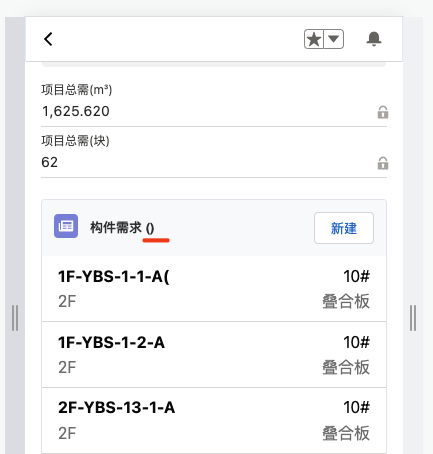Click the 62 total blocks field
The image size is (433, 454).
[214, 162]
